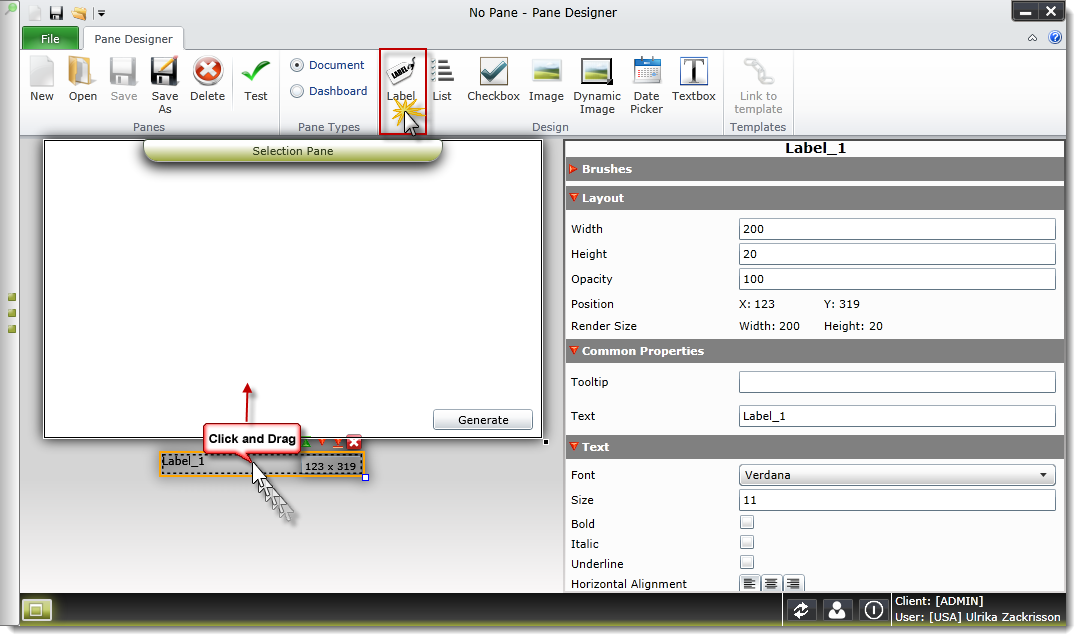Viewport: 1081px width, 641px height.
Task: Insert a Dynamic Image element
Action: (597, 80)
